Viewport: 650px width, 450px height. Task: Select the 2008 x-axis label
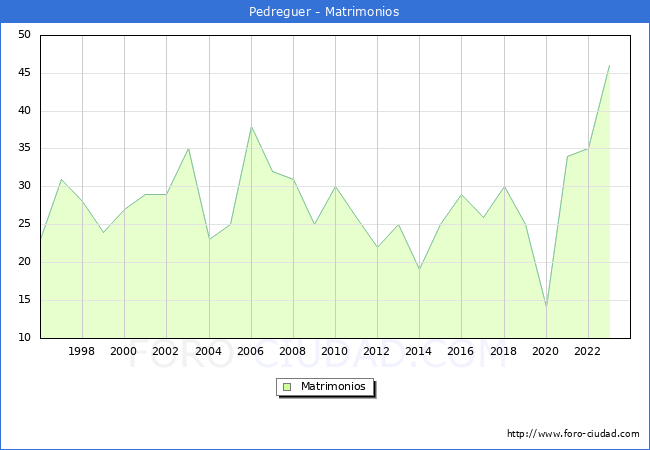[293, 351]
